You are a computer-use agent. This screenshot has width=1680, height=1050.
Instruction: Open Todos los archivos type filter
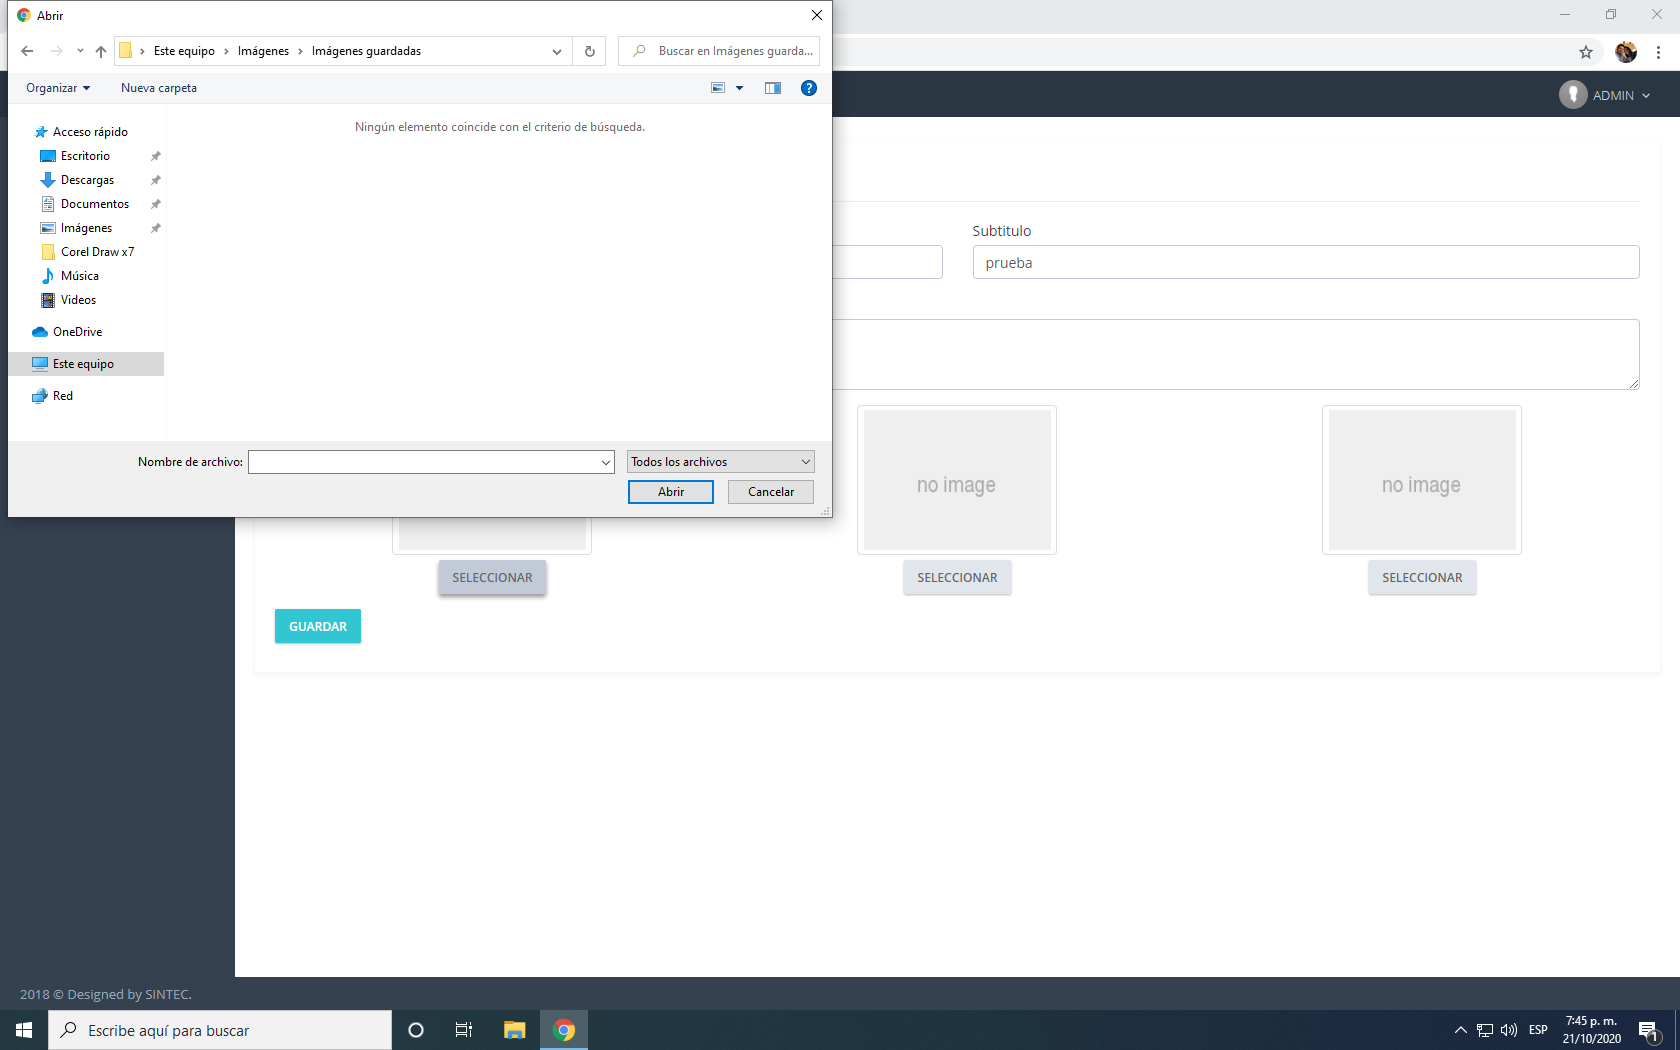(x=721, y=462)
